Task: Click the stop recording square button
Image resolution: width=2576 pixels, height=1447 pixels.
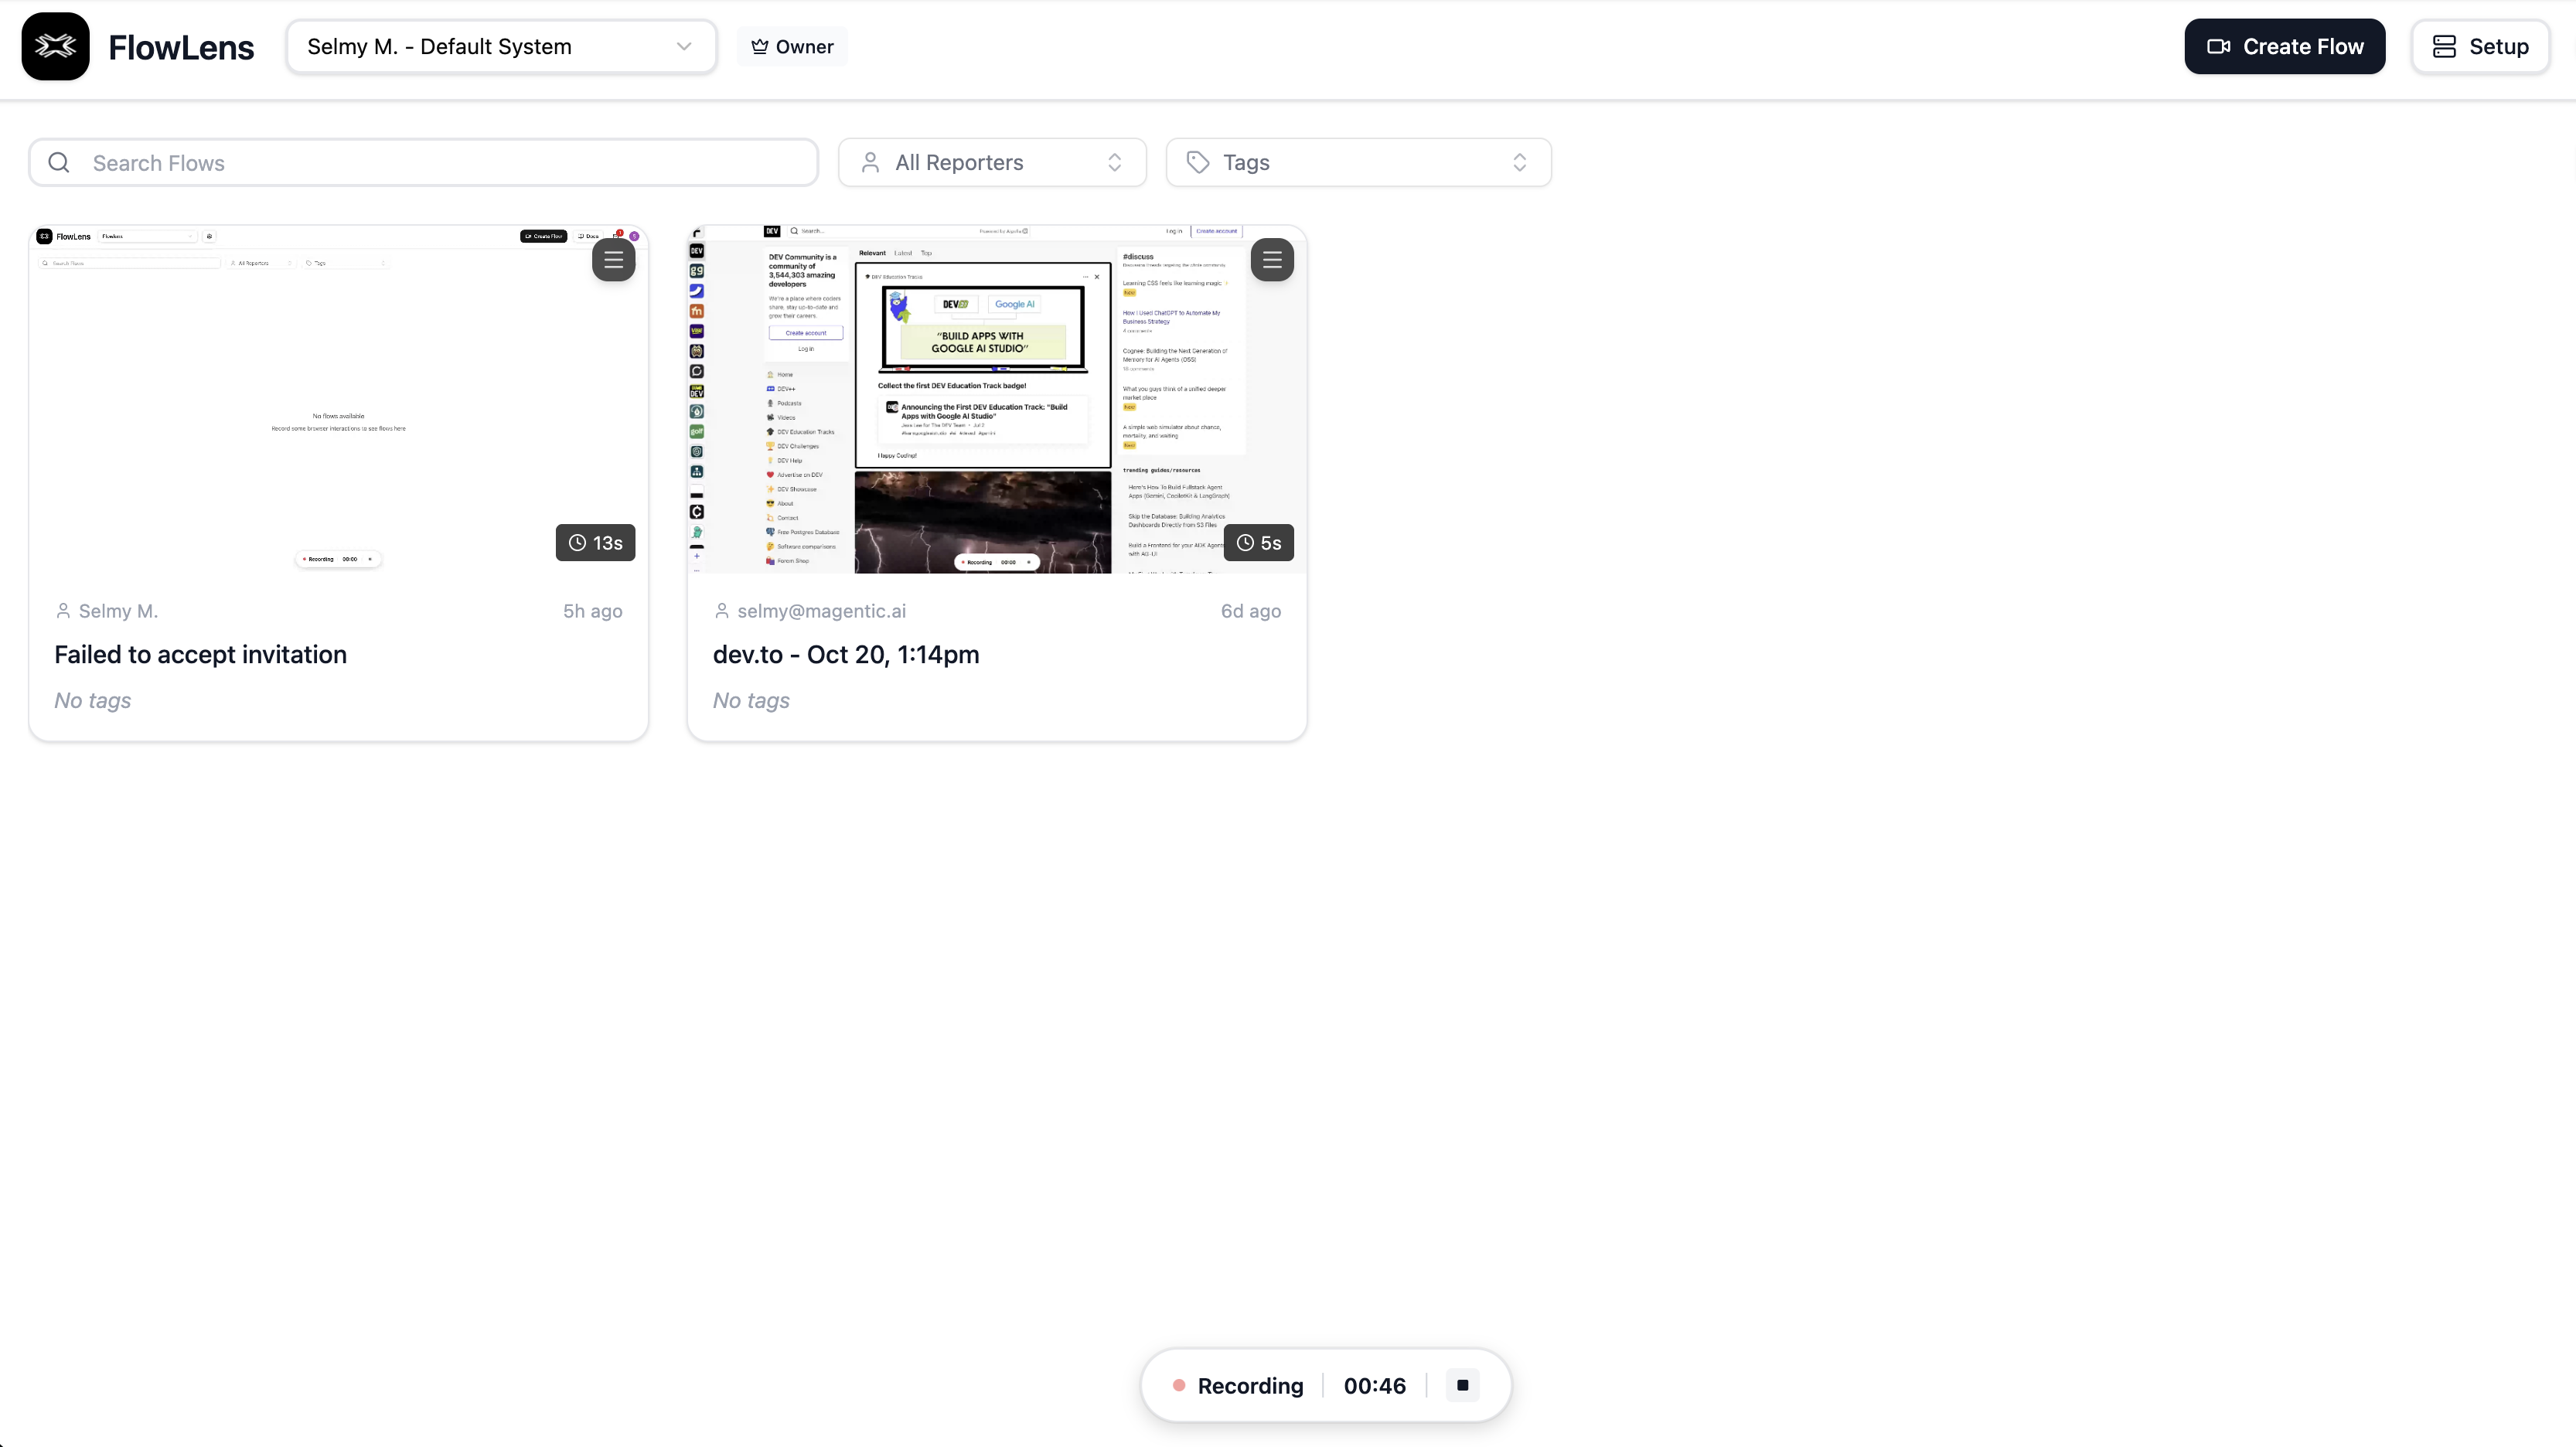Action: (x=1462, y=1385)
